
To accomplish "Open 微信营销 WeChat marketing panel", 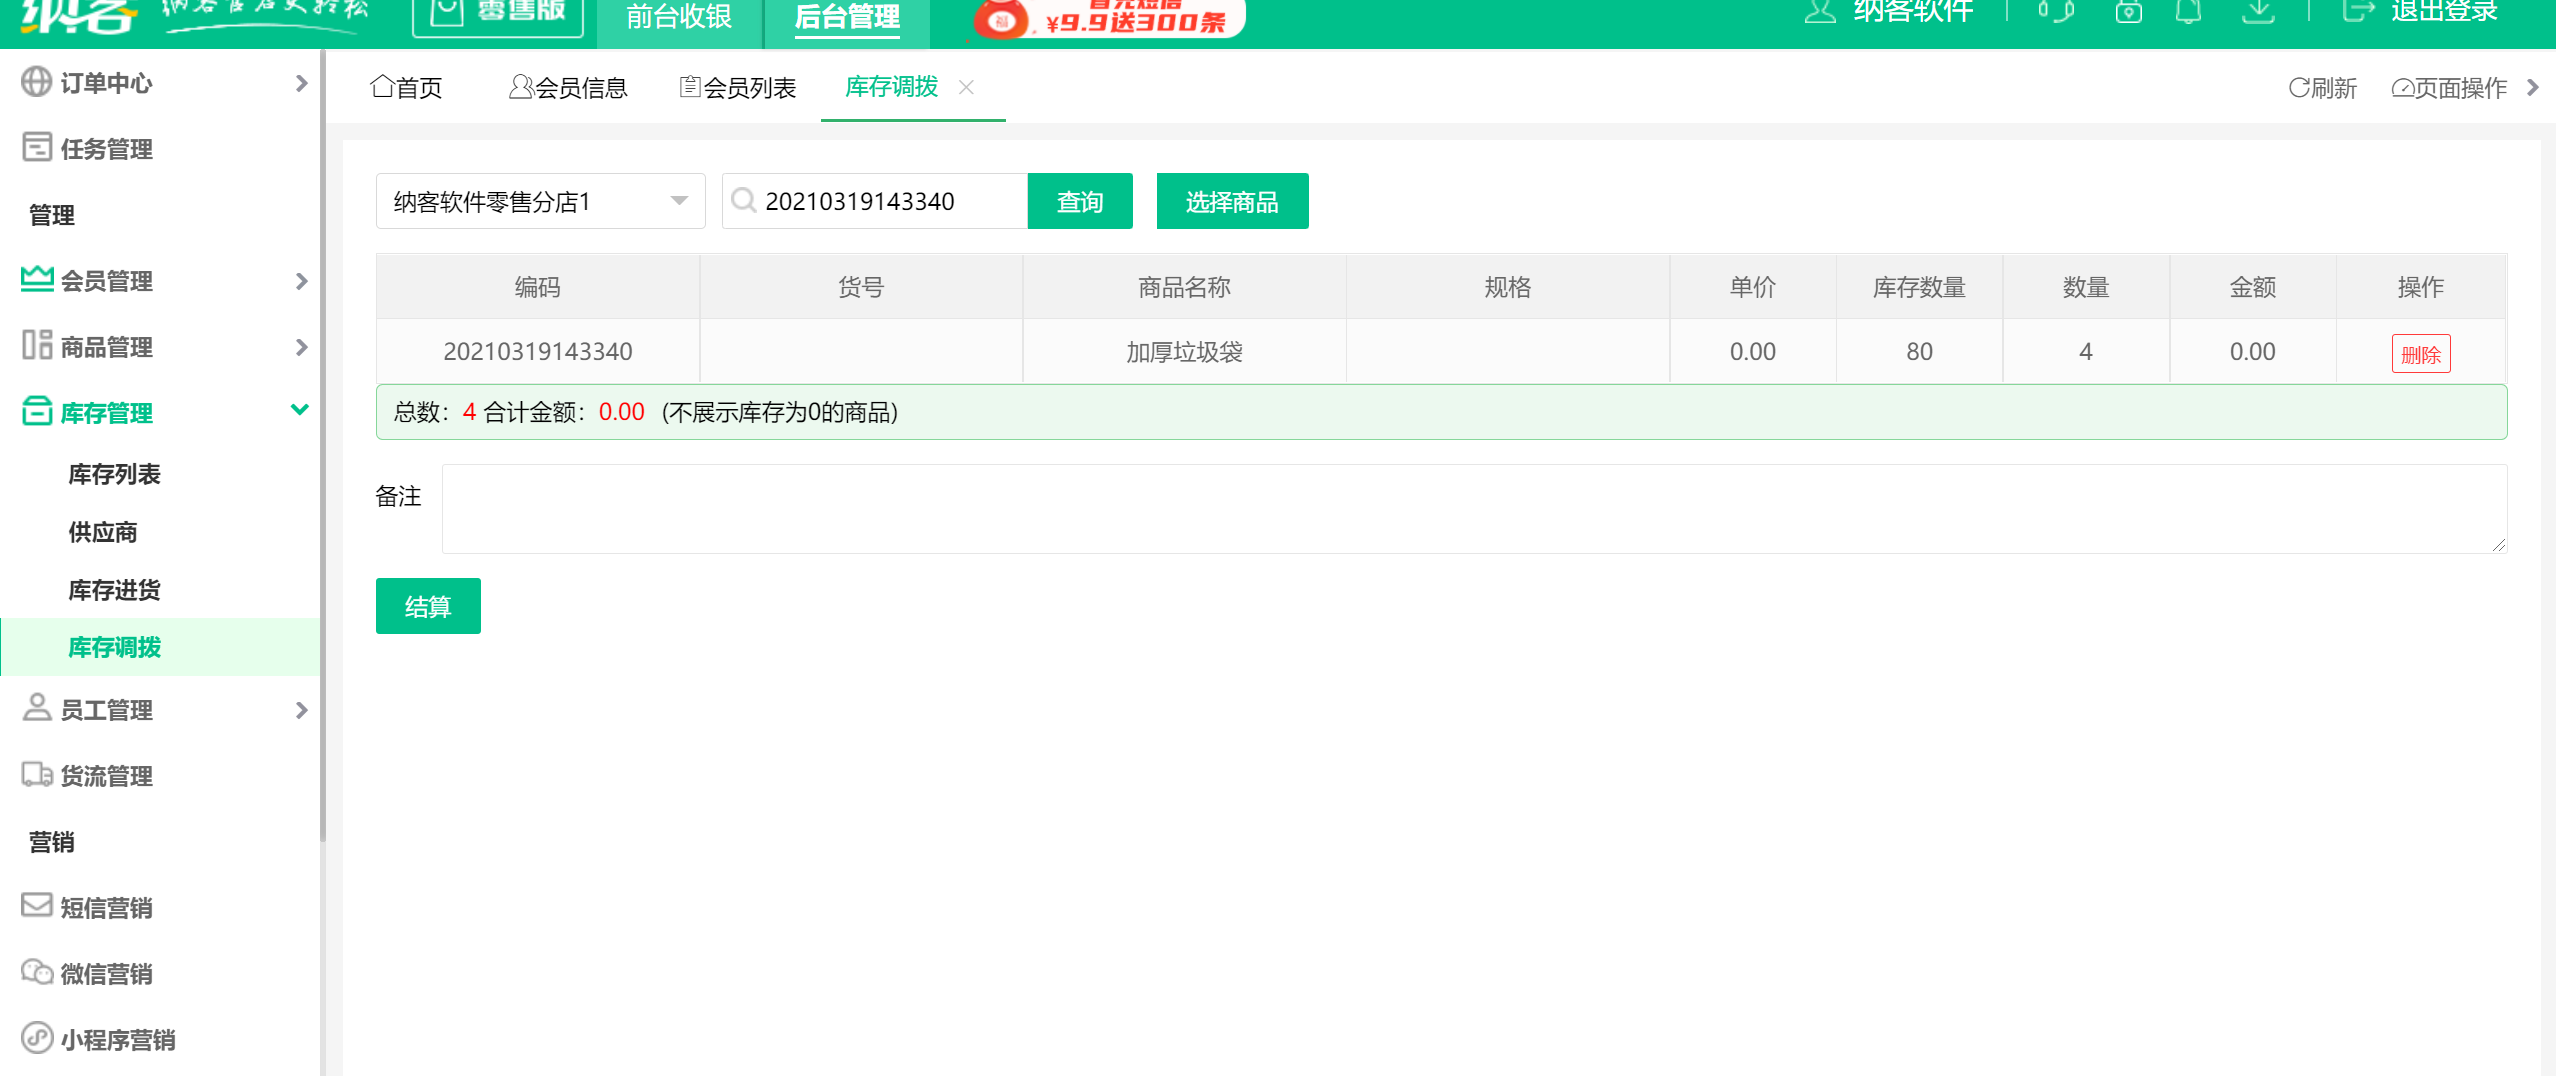I will (107, 973).
